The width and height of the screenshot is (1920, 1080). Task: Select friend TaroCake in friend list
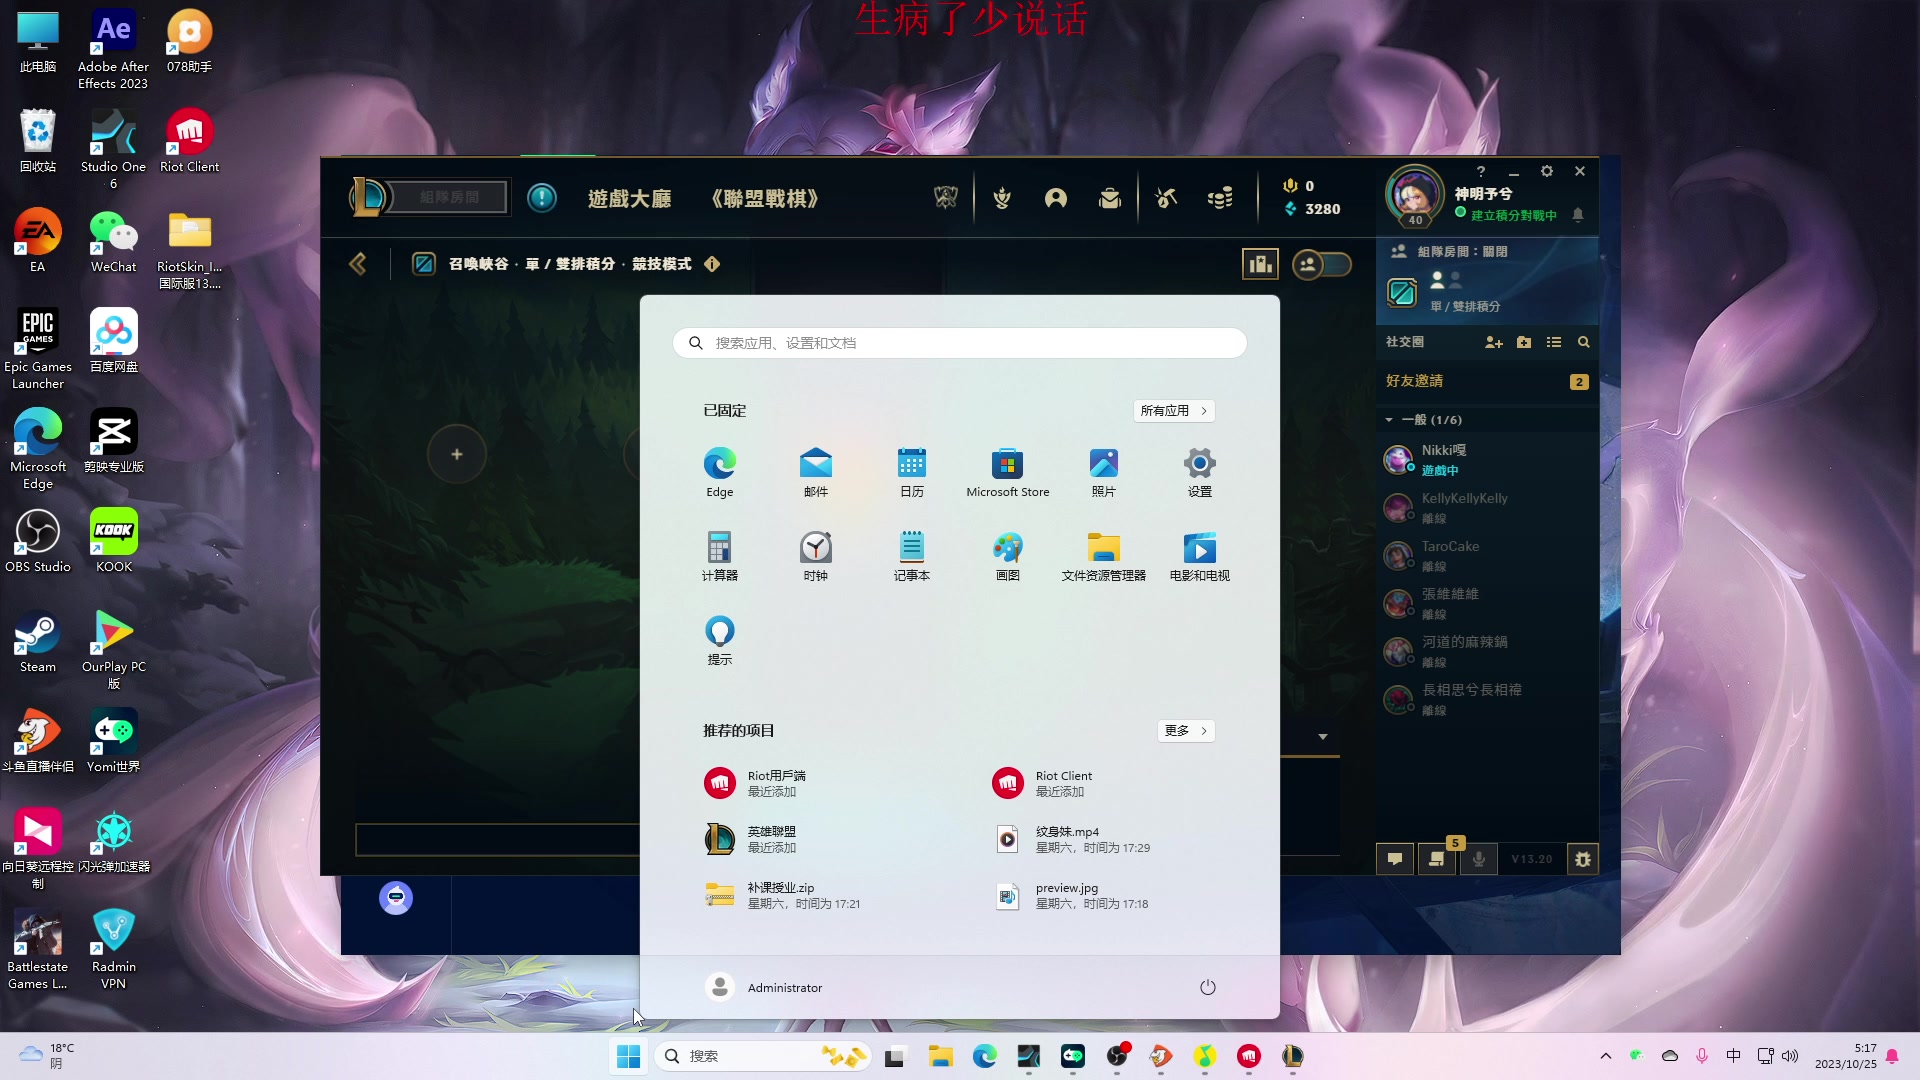[1487, 556]
